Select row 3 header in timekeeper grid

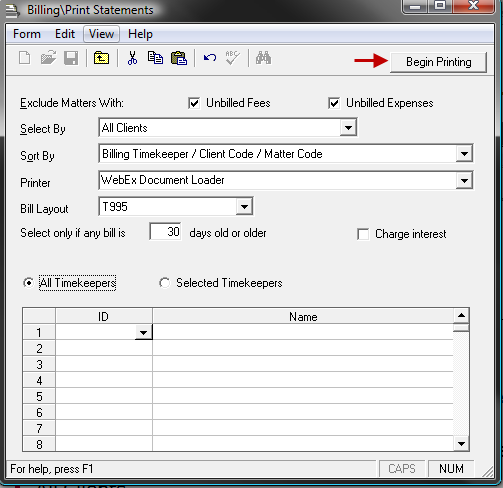39,364
